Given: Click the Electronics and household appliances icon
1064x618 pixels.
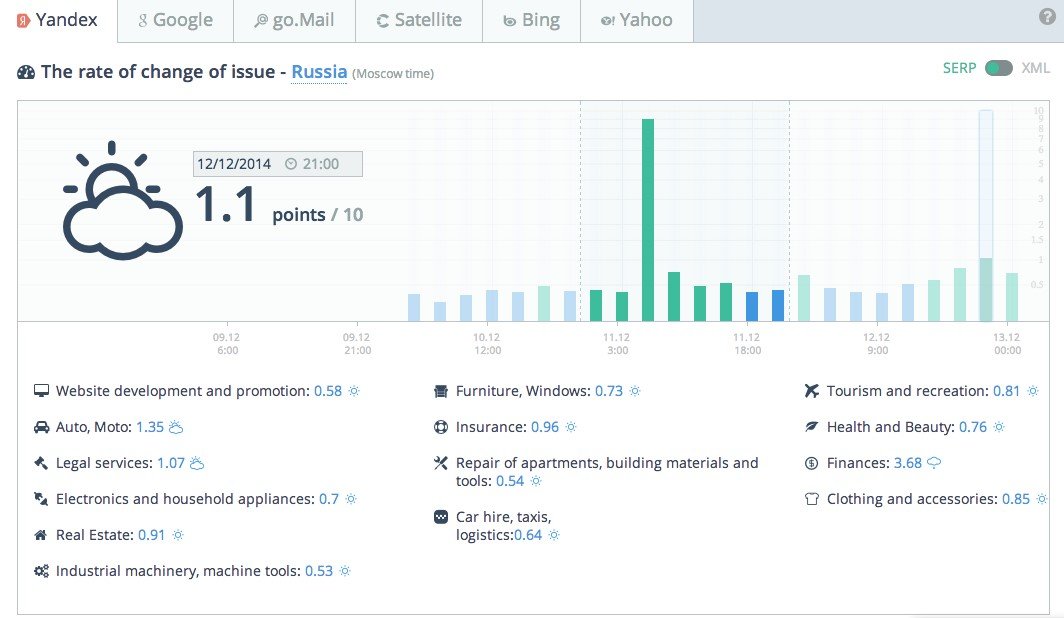Looking at the screenshot, I should [41, 499].
